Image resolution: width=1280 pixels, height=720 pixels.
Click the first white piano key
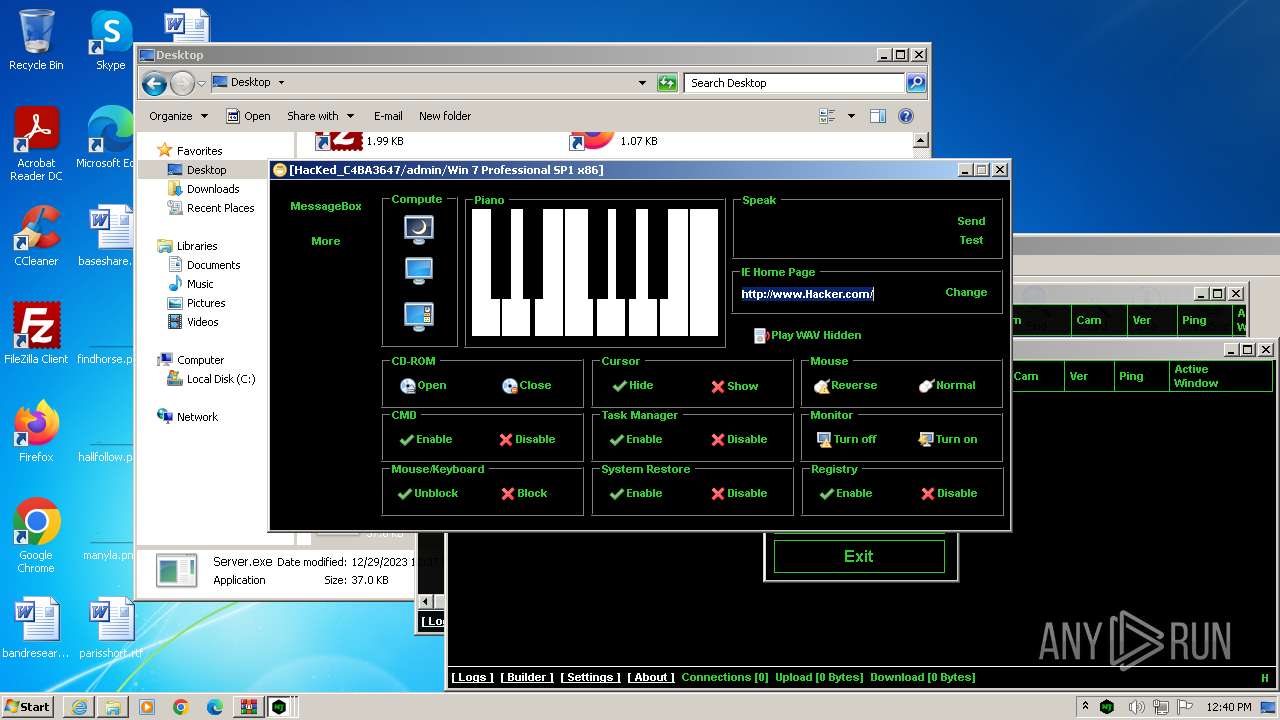tap(485, 318)
